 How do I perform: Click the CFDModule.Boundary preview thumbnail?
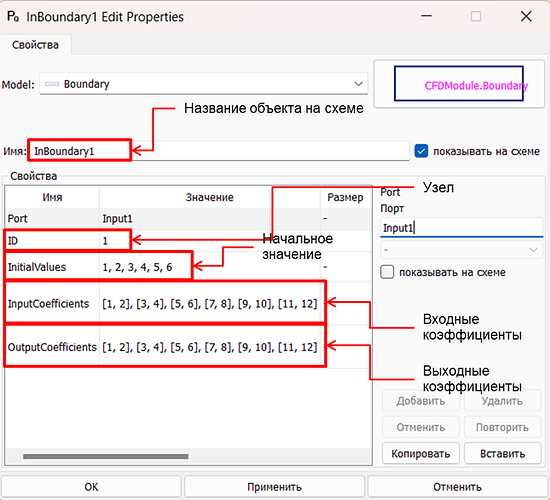click(459, 84)
